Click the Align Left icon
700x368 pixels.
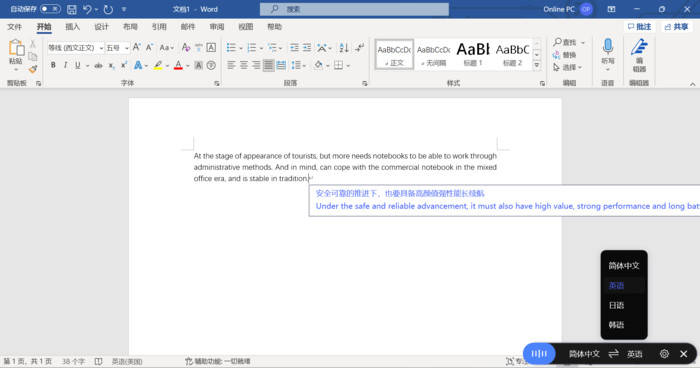click(231, 65)
